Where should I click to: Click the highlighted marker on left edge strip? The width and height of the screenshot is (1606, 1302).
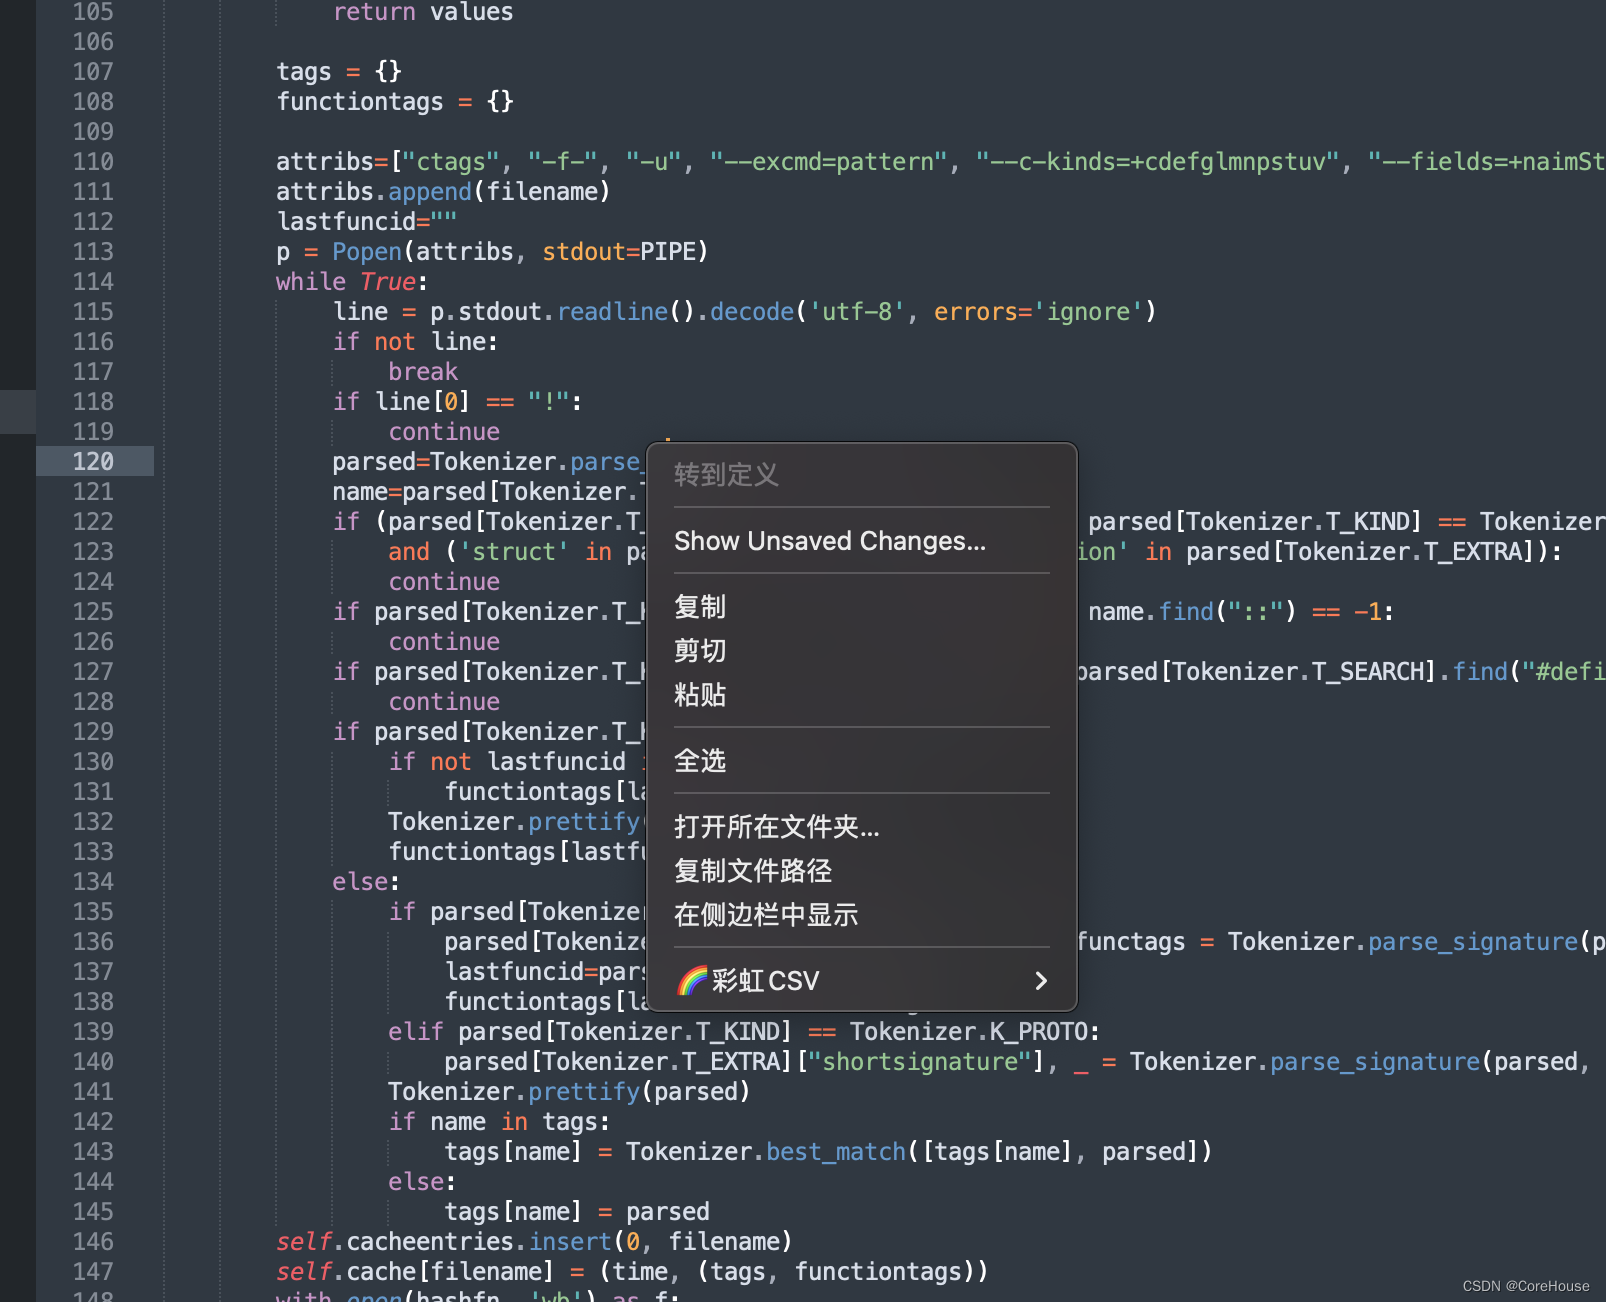(x=16, y=412)
